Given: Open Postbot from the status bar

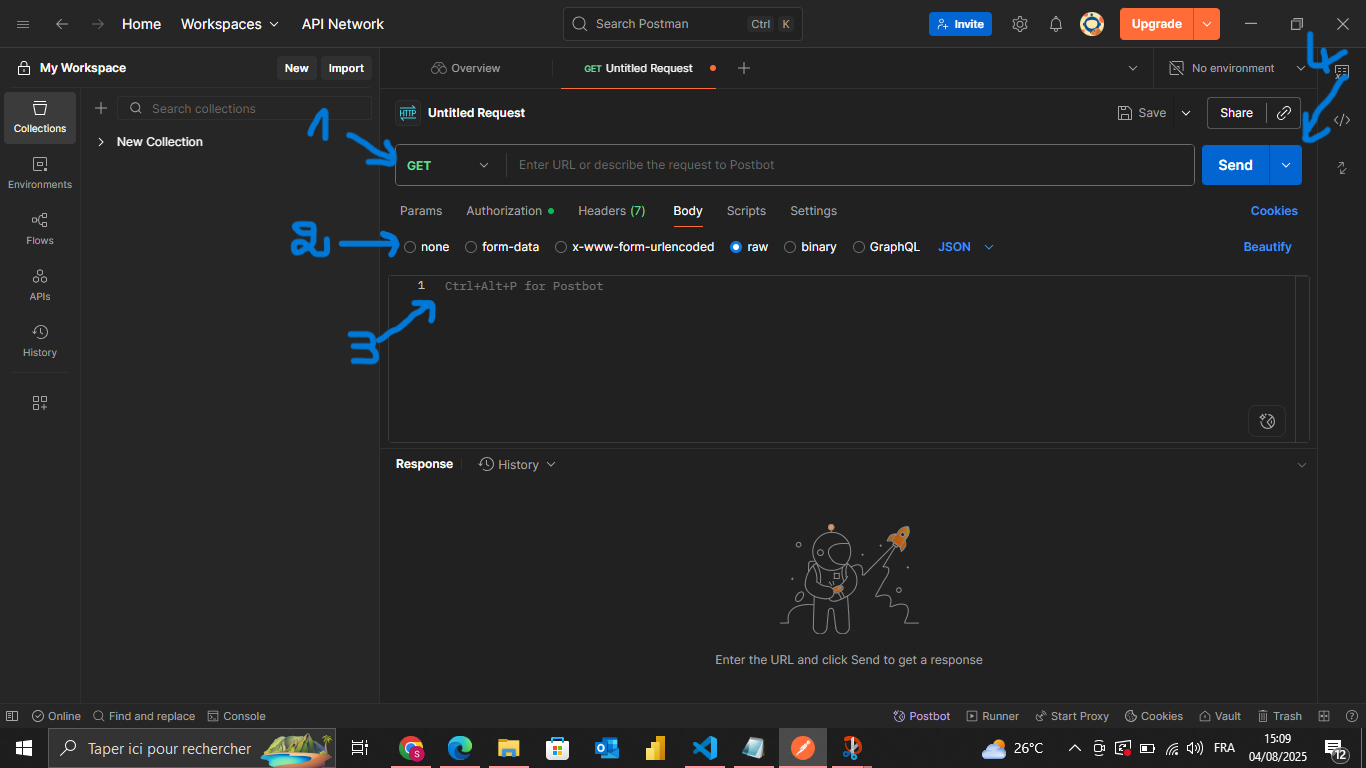Looking at the screenshot, I should point(922,716).
